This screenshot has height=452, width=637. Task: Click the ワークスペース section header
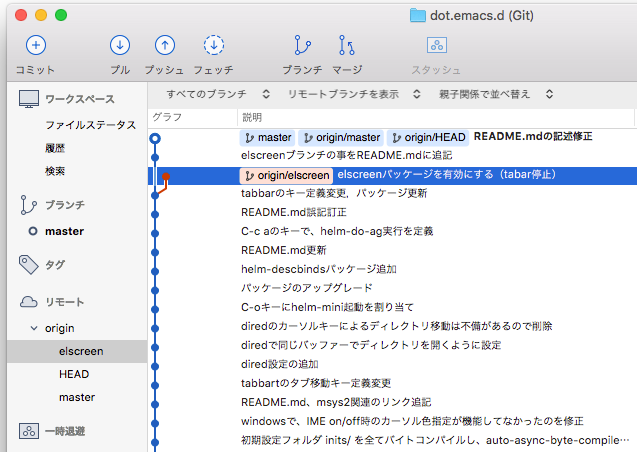click(x=80, y=99)
